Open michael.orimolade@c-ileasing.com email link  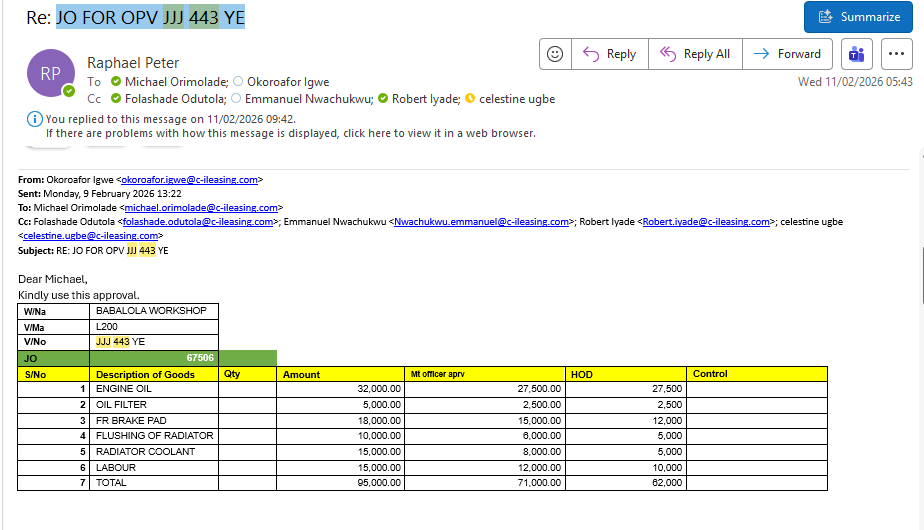201,208
